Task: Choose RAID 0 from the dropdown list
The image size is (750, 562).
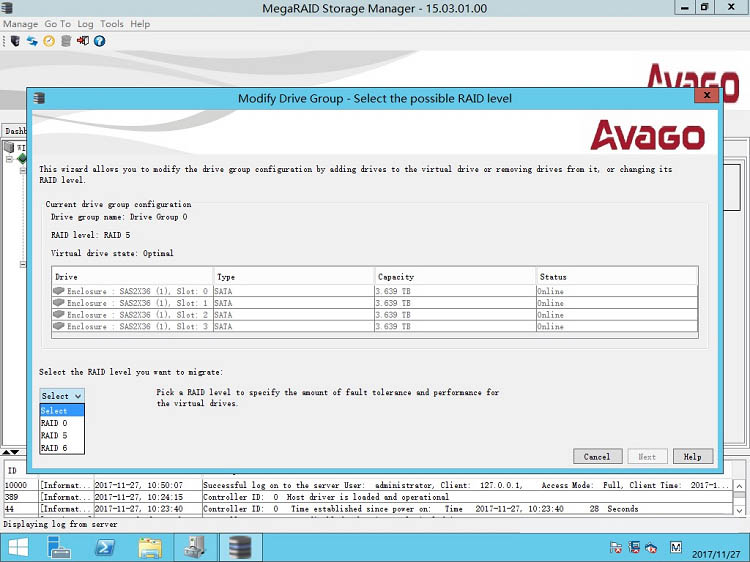Action: (62, 423)
